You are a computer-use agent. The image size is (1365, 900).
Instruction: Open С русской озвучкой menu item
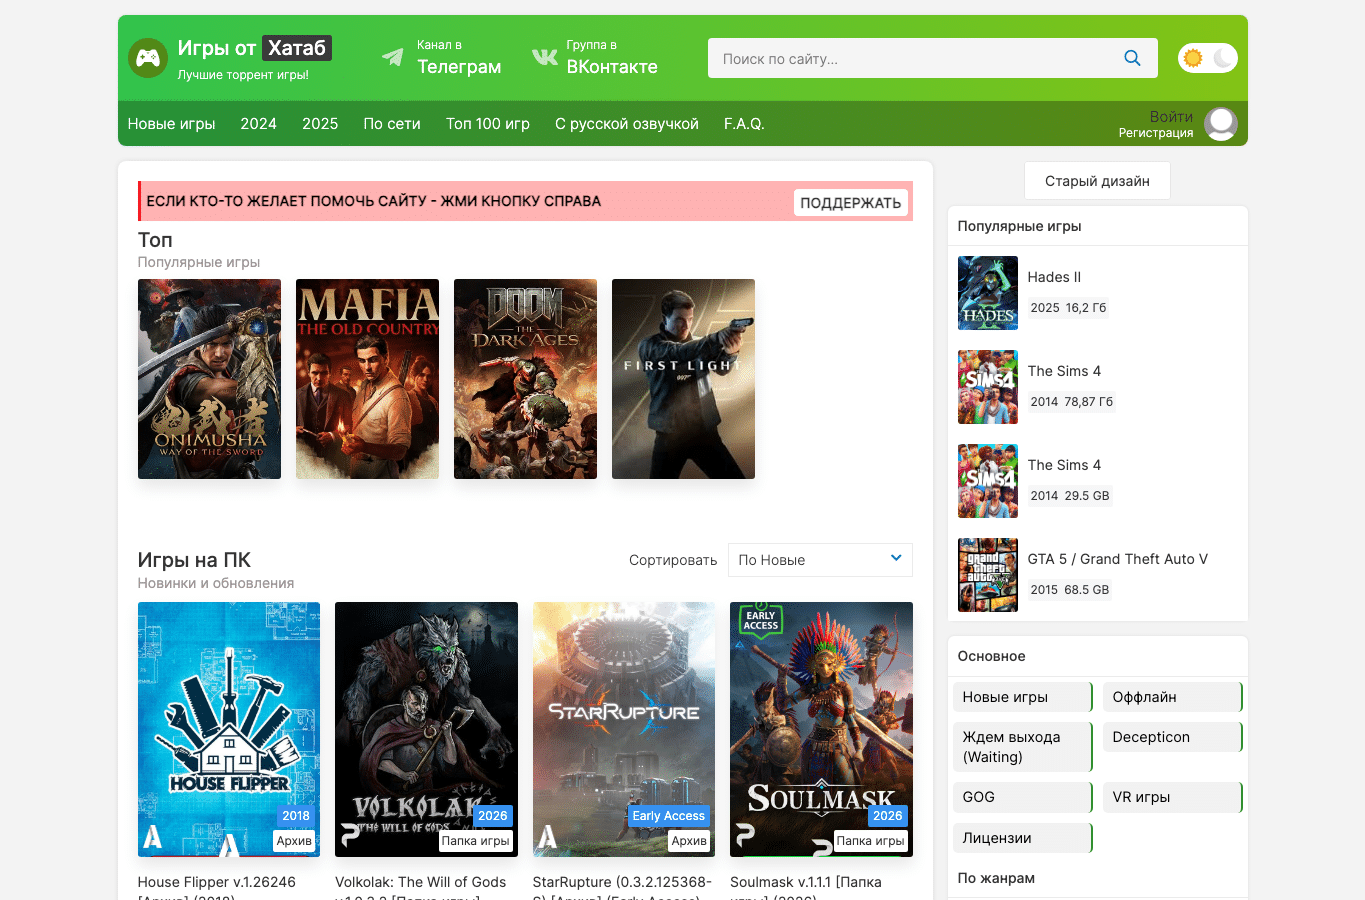pyautogui.click(x=627, y=124)
